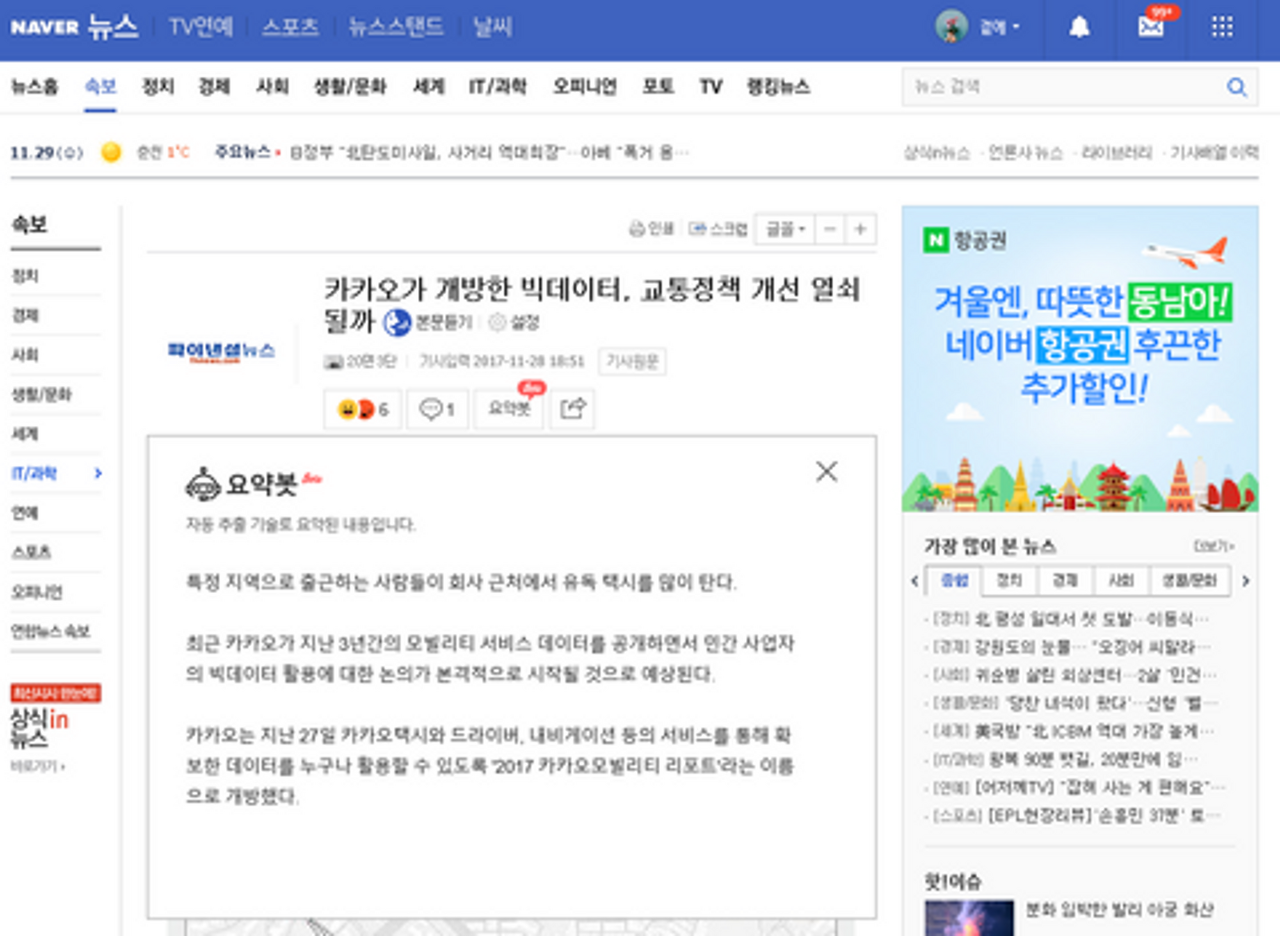This screenshot has height=936, width=1280.
Task: Click the 주요뉴스 headline ticker text
Action: click(x=489, y=153)
